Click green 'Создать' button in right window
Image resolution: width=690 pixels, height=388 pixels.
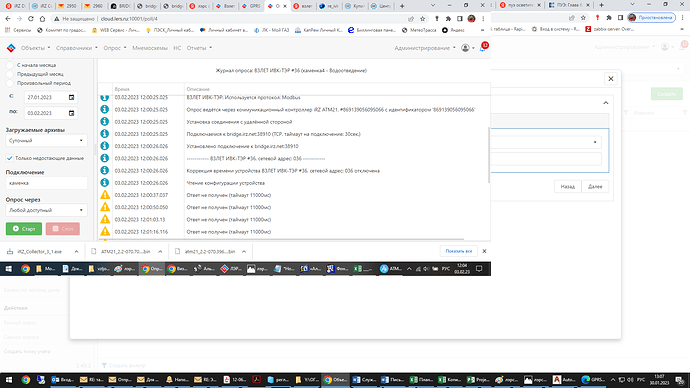pyautogui.click(x=666, y=94)
